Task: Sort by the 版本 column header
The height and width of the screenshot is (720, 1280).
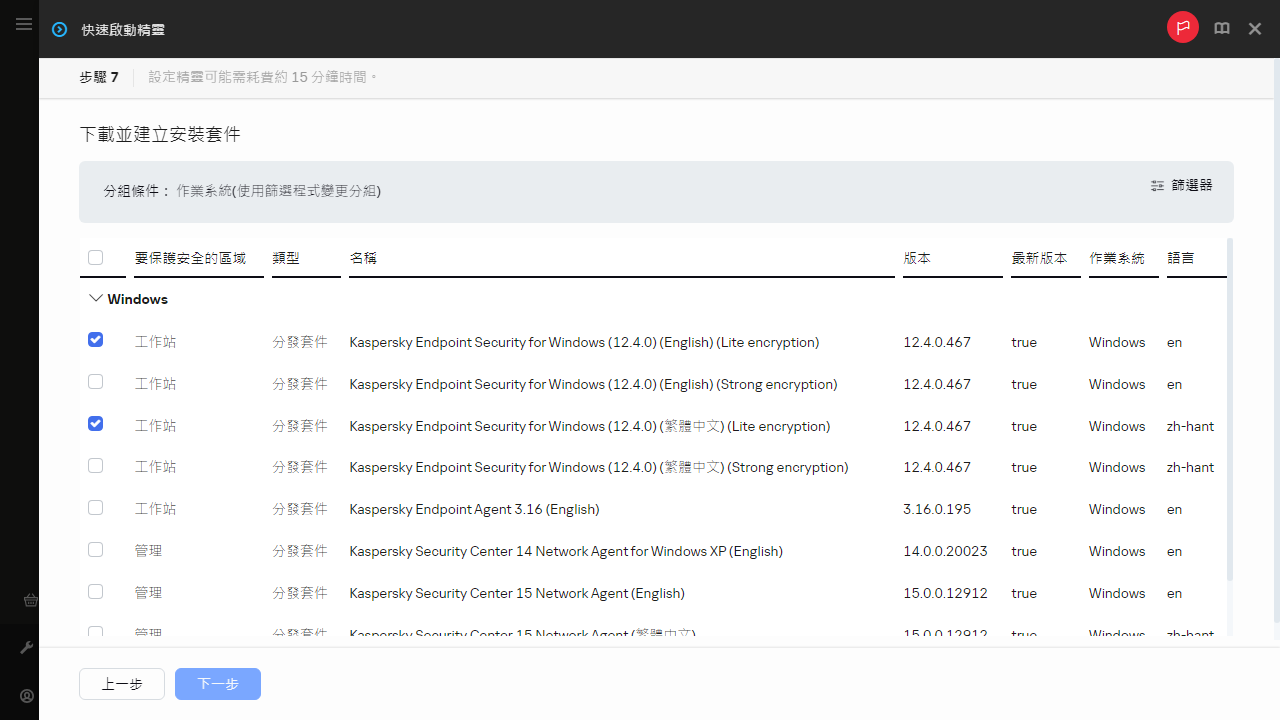Action: [917, 258]
